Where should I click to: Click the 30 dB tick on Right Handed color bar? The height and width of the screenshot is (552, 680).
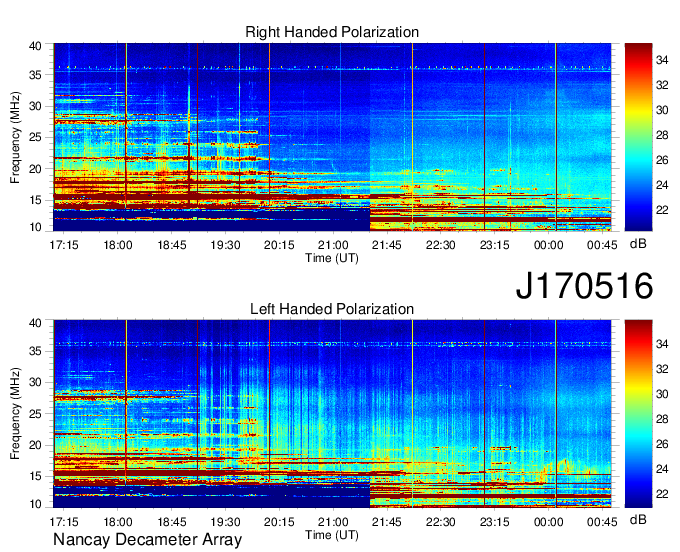(x=662, y=110)
